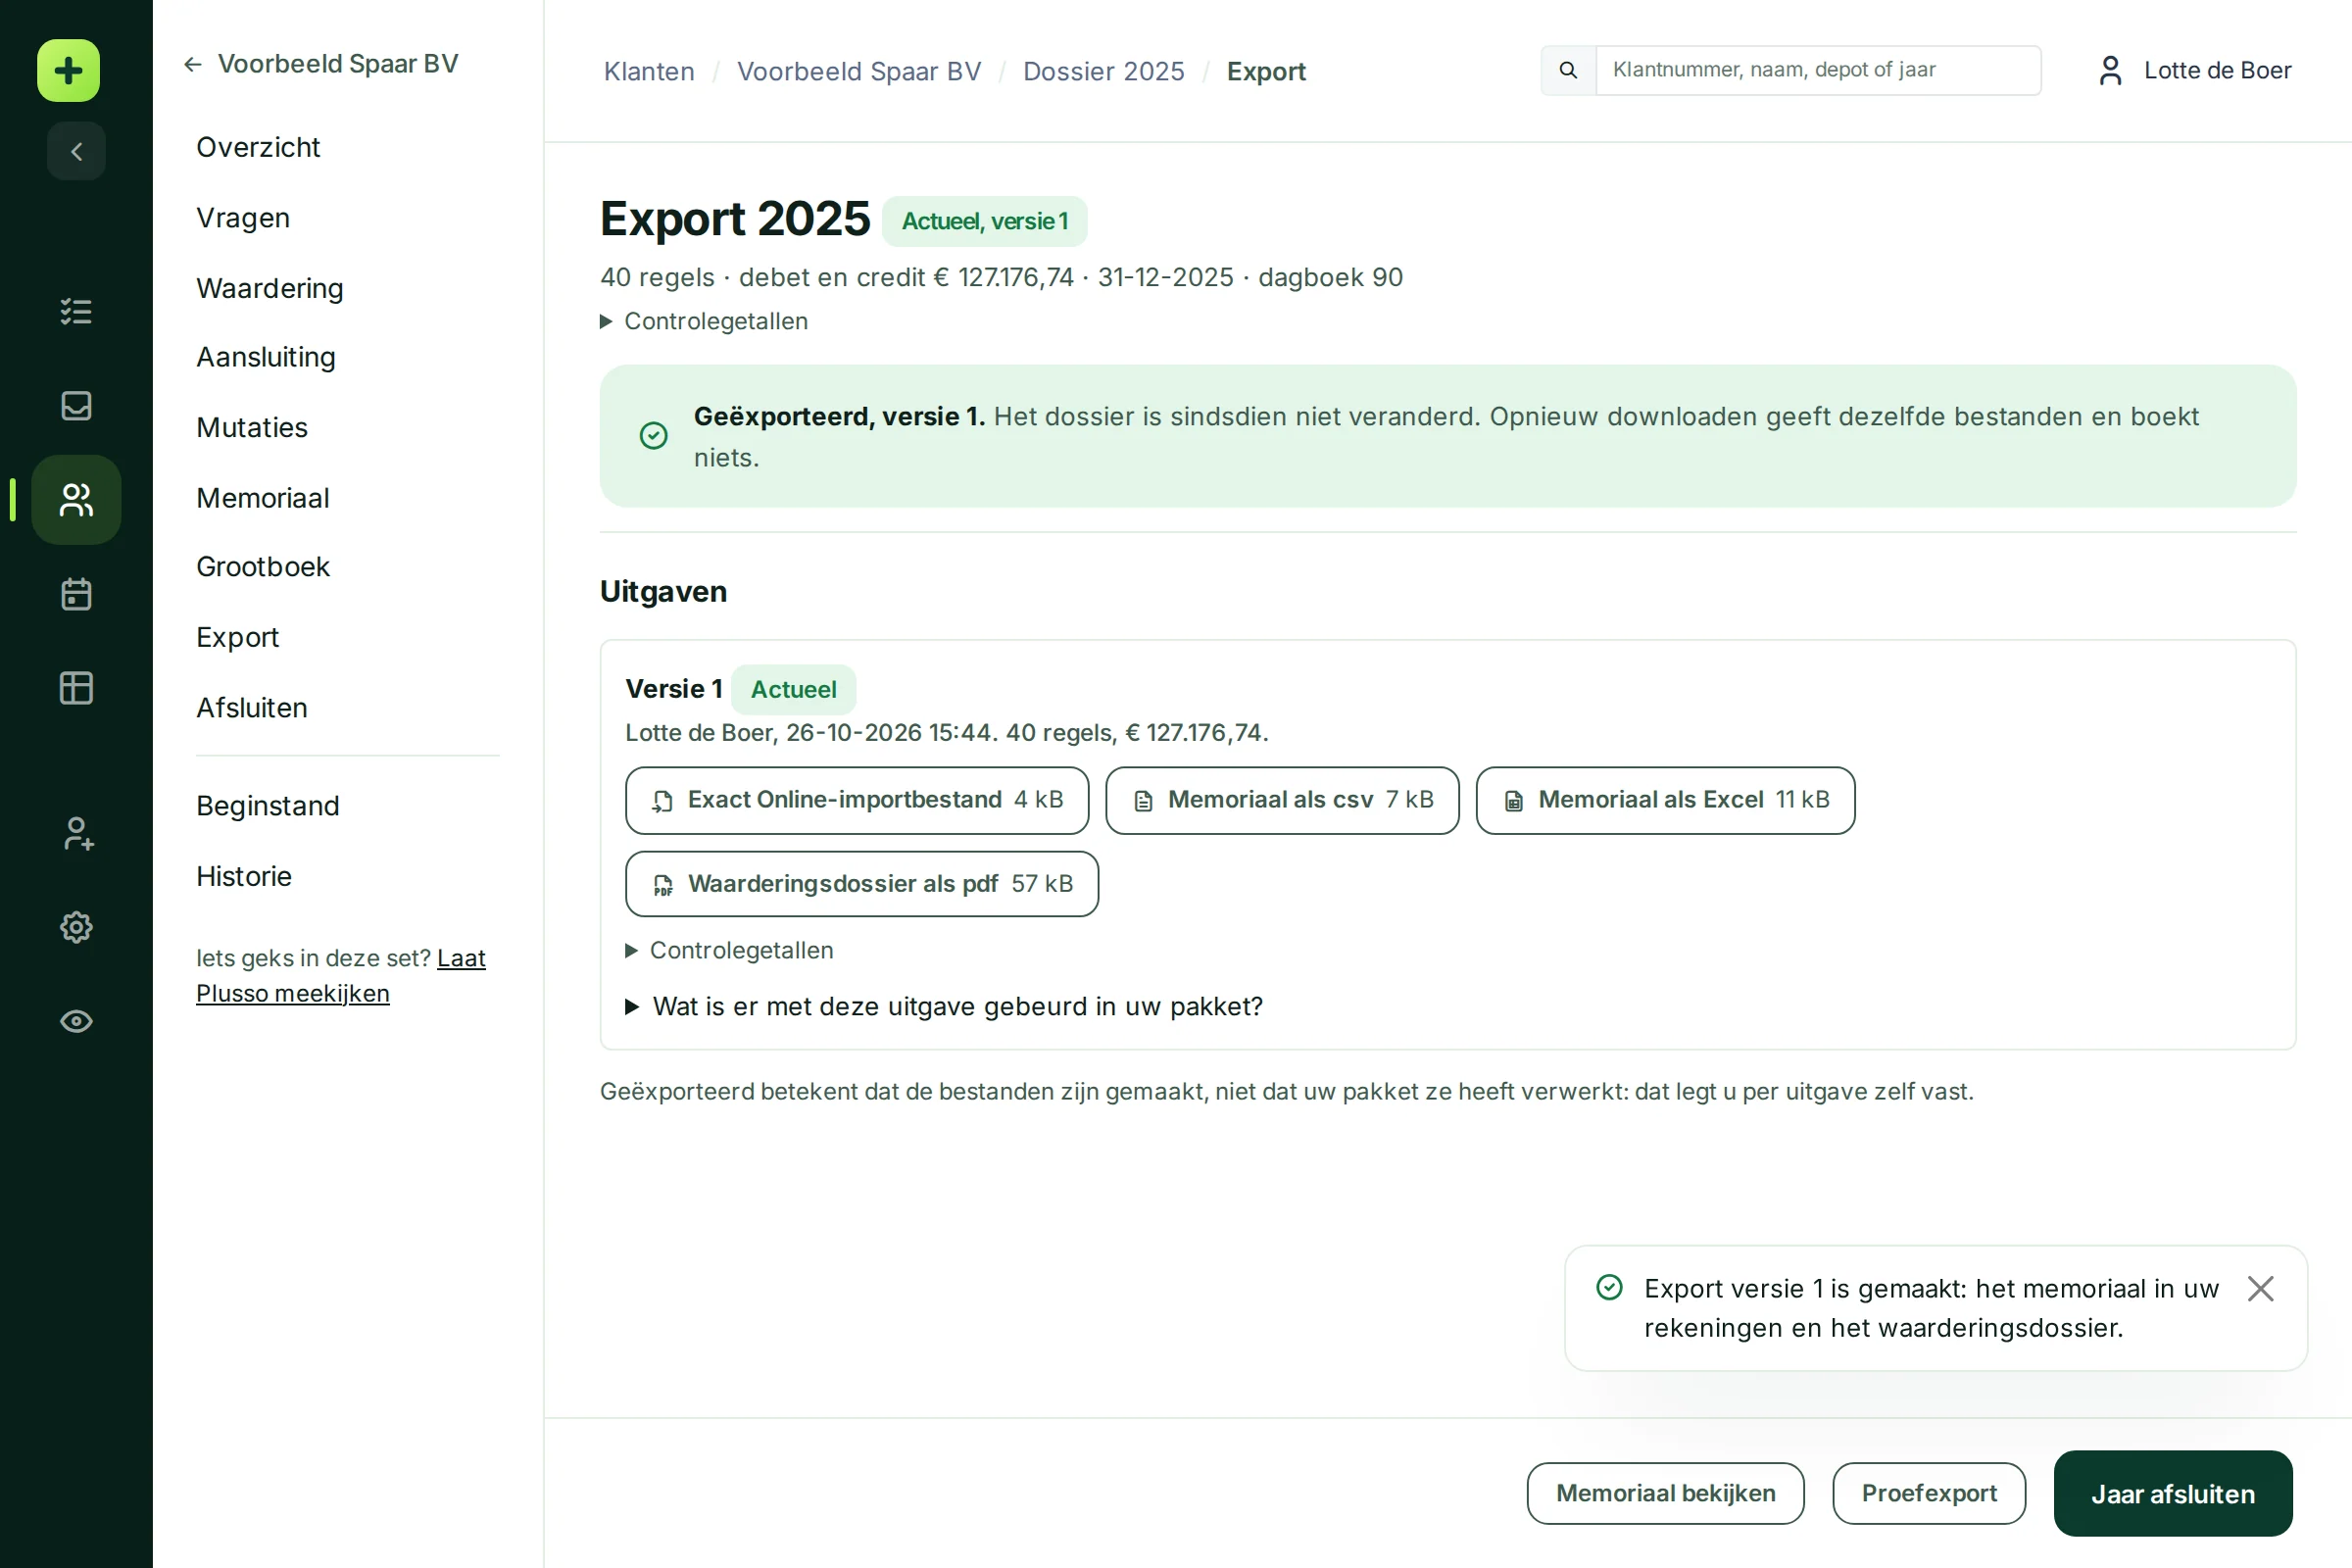The image size is (2352, 1568).
Task: Open Memoriaal in the dossier menu
Action: point(263,498)
